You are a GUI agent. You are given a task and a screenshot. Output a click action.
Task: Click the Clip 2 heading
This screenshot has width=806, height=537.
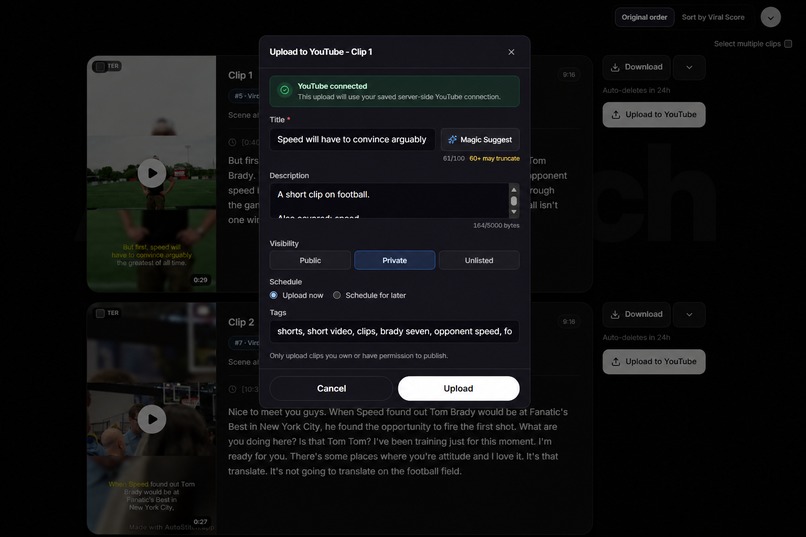[x=241, y=322]
